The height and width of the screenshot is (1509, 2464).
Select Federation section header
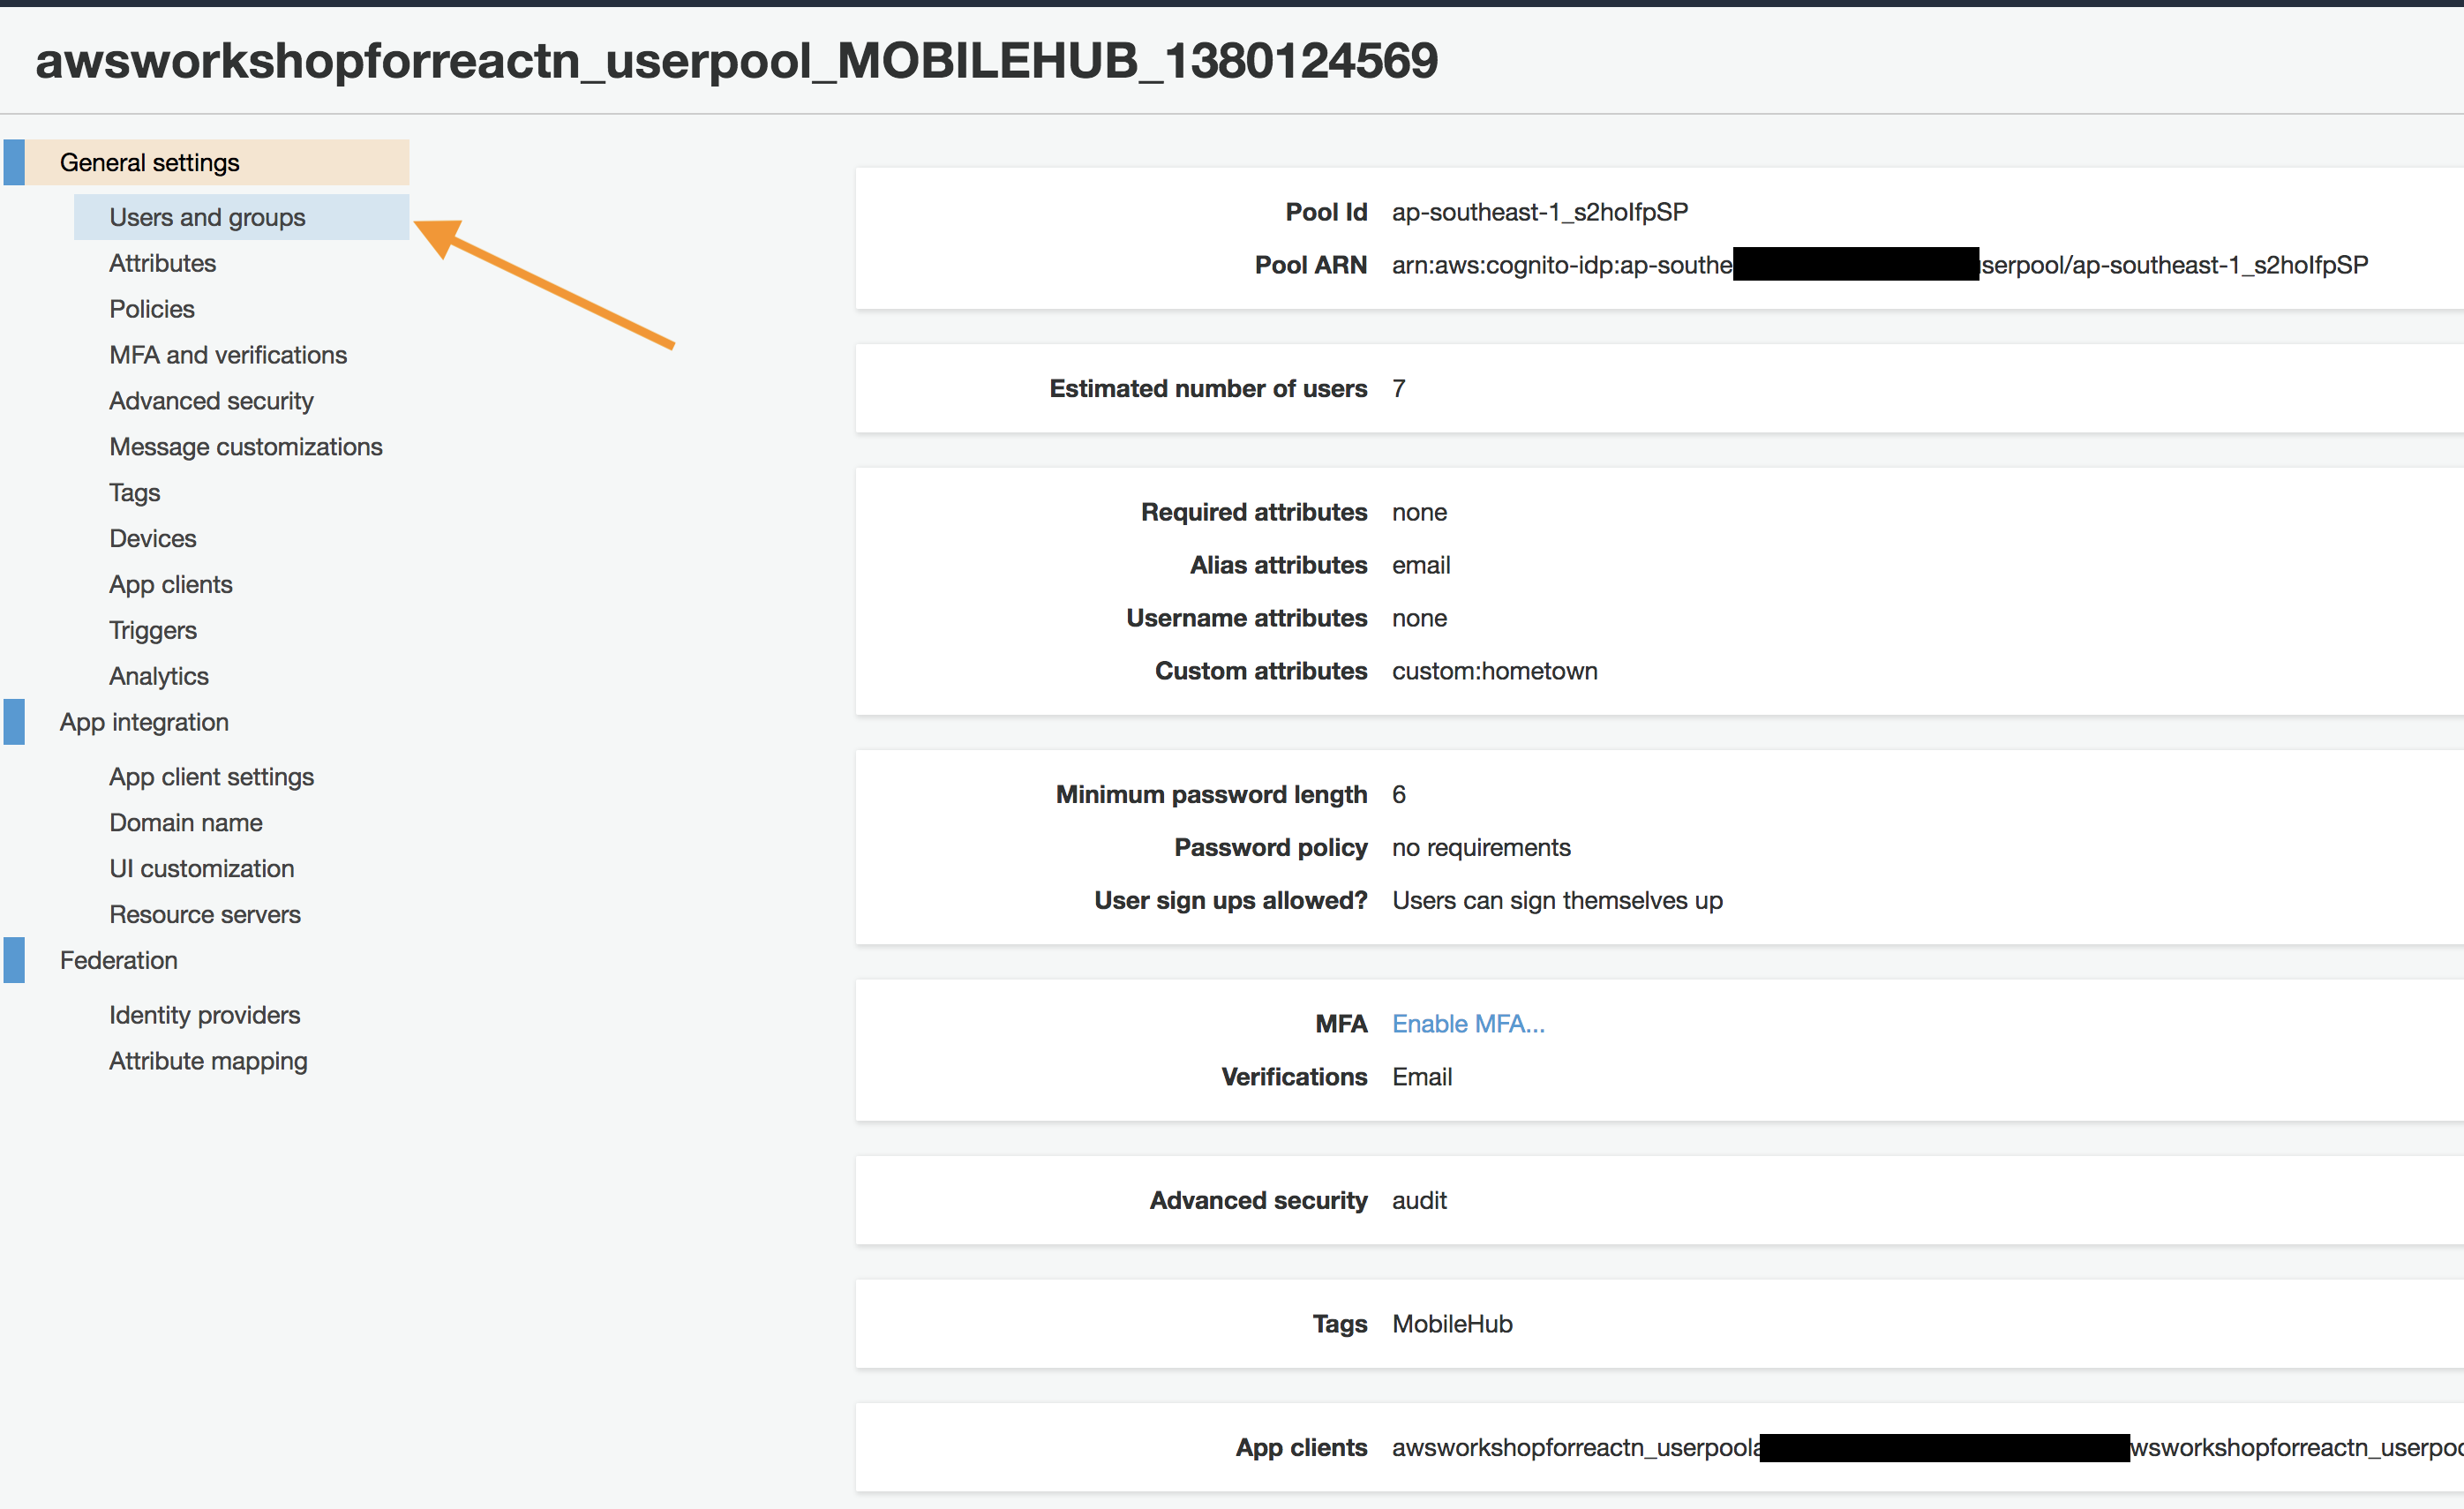point(119,960)
